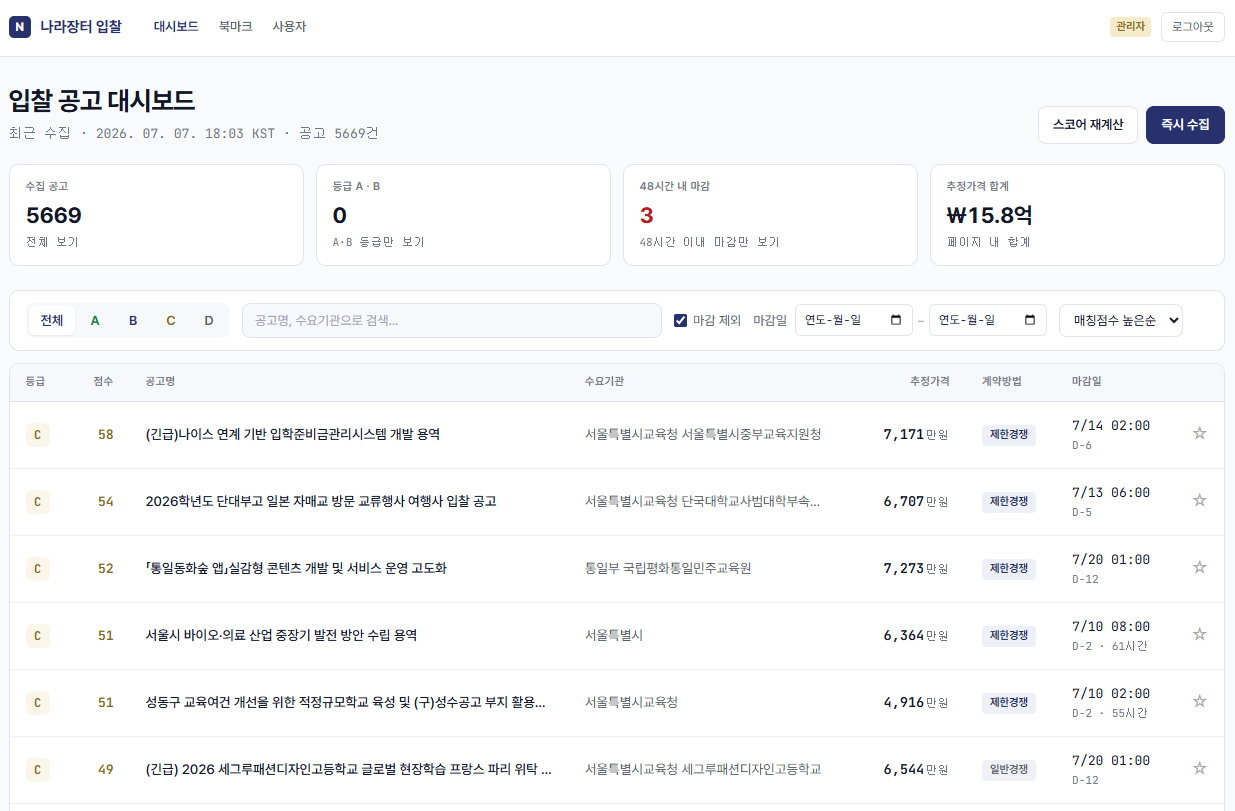
Task: Open (긴급)나이스 연계 기반 입학준비금관리시스템 notice
Action: (293, 434)
